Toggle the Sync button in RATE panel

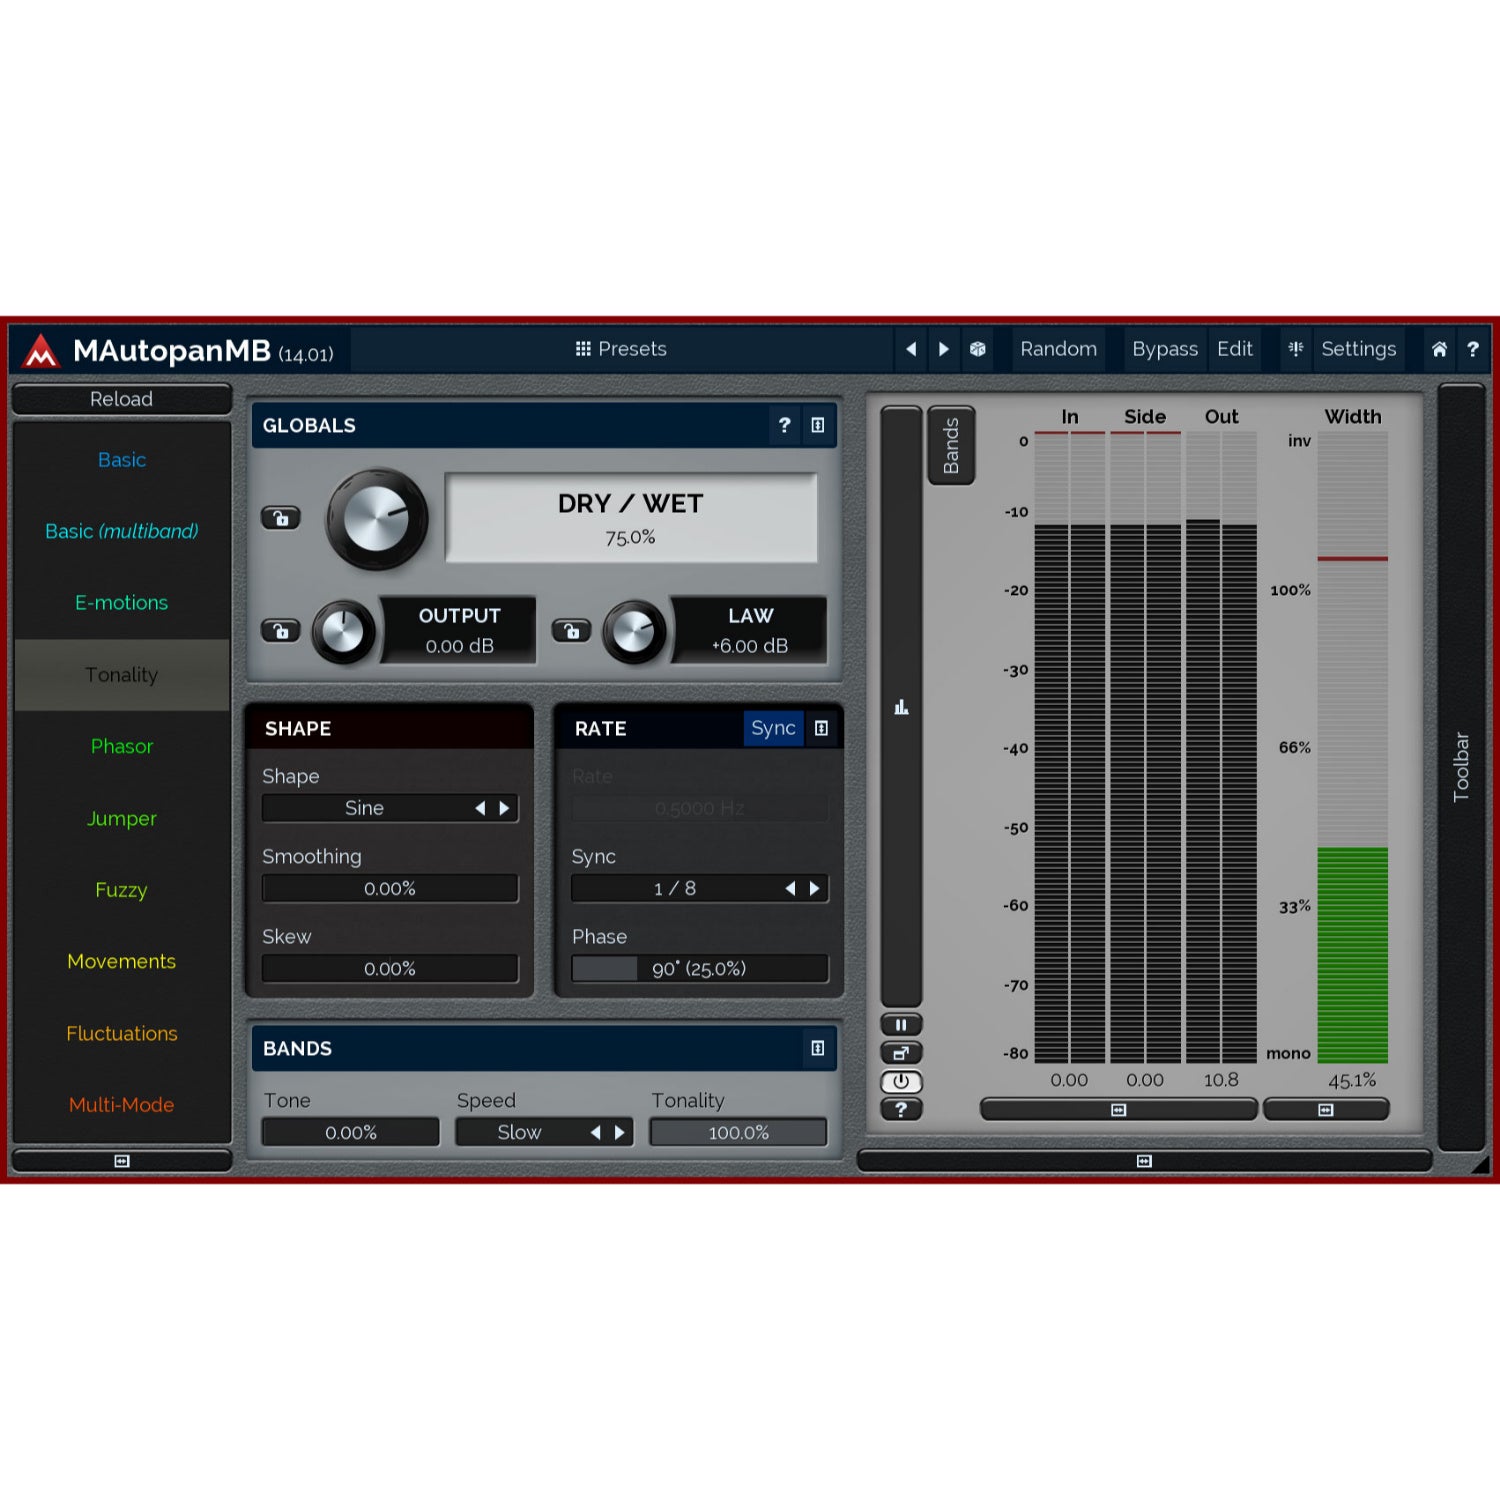773,728
